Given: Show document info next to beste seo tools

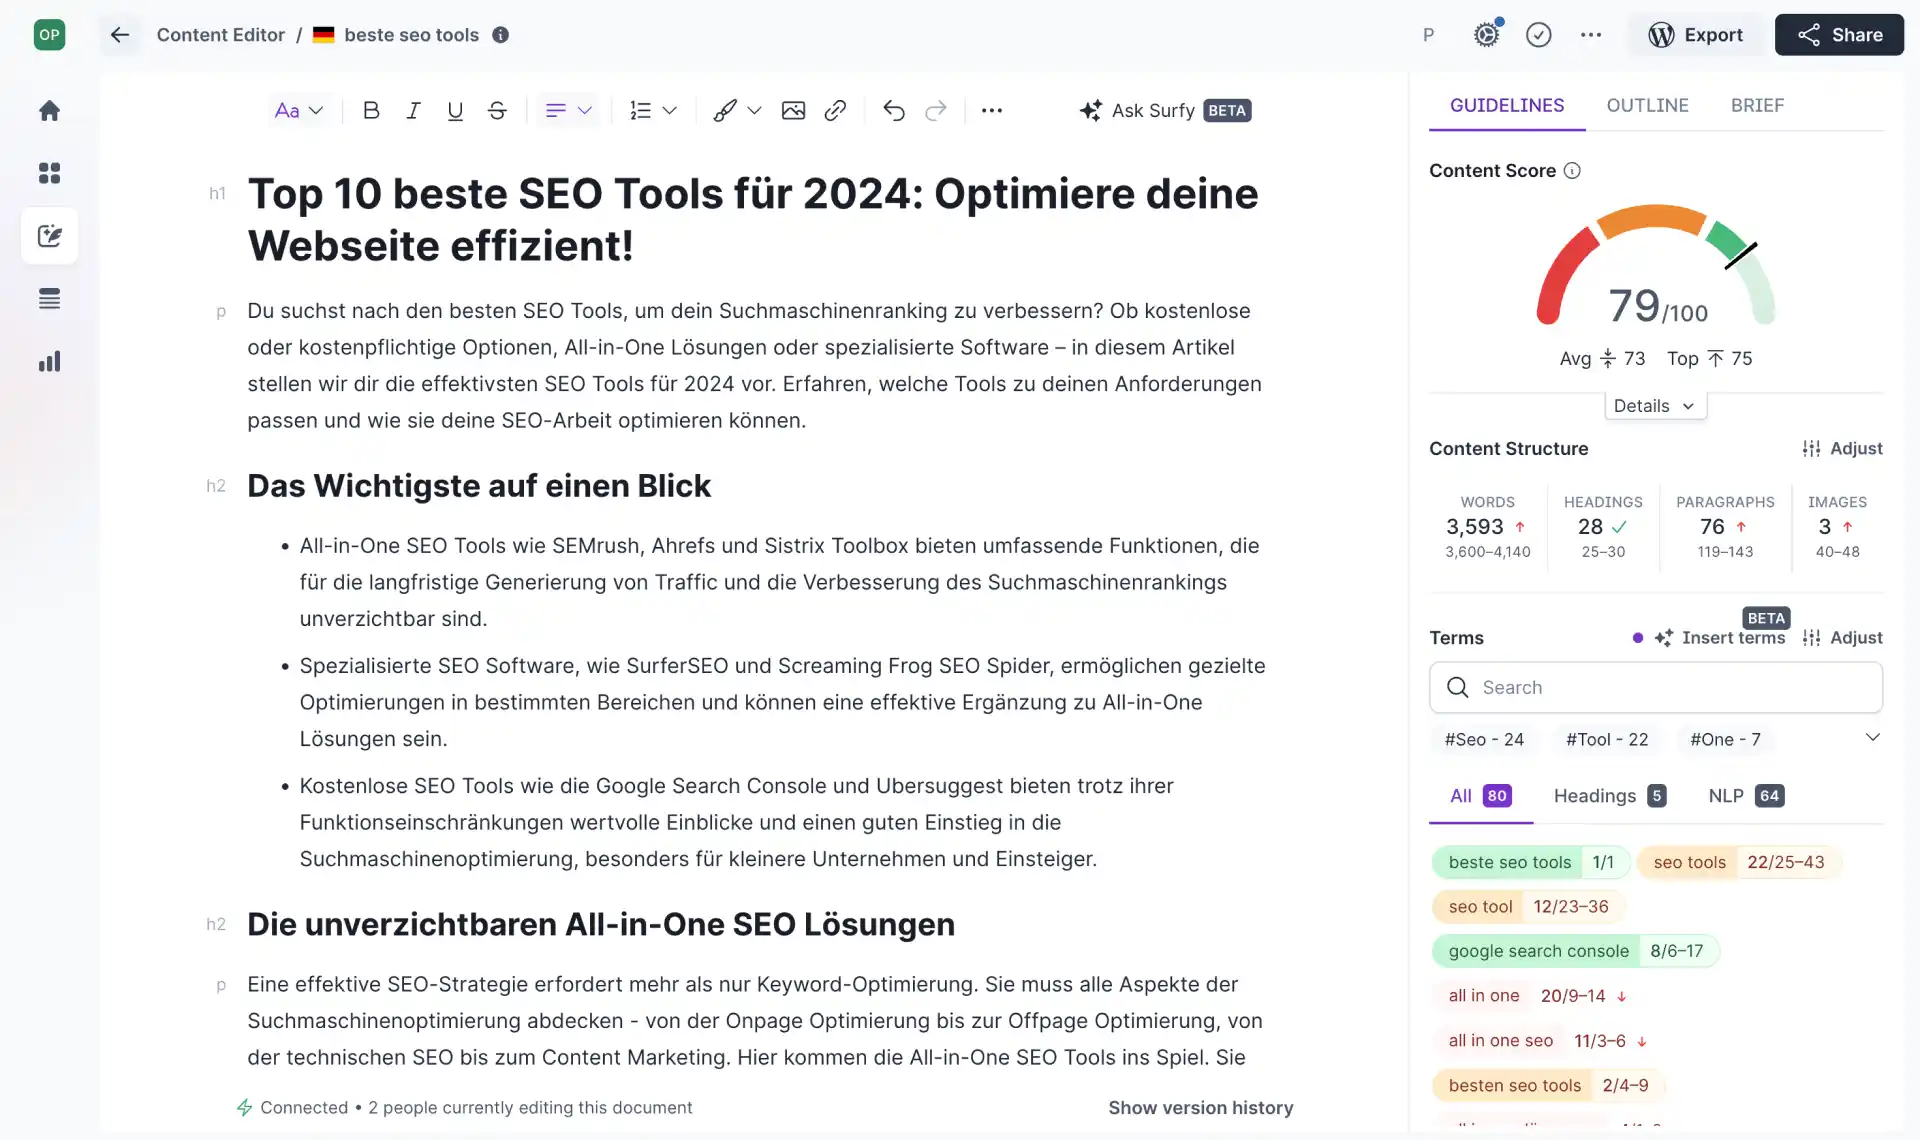Looking at the screenshot, I should (501, 35).
